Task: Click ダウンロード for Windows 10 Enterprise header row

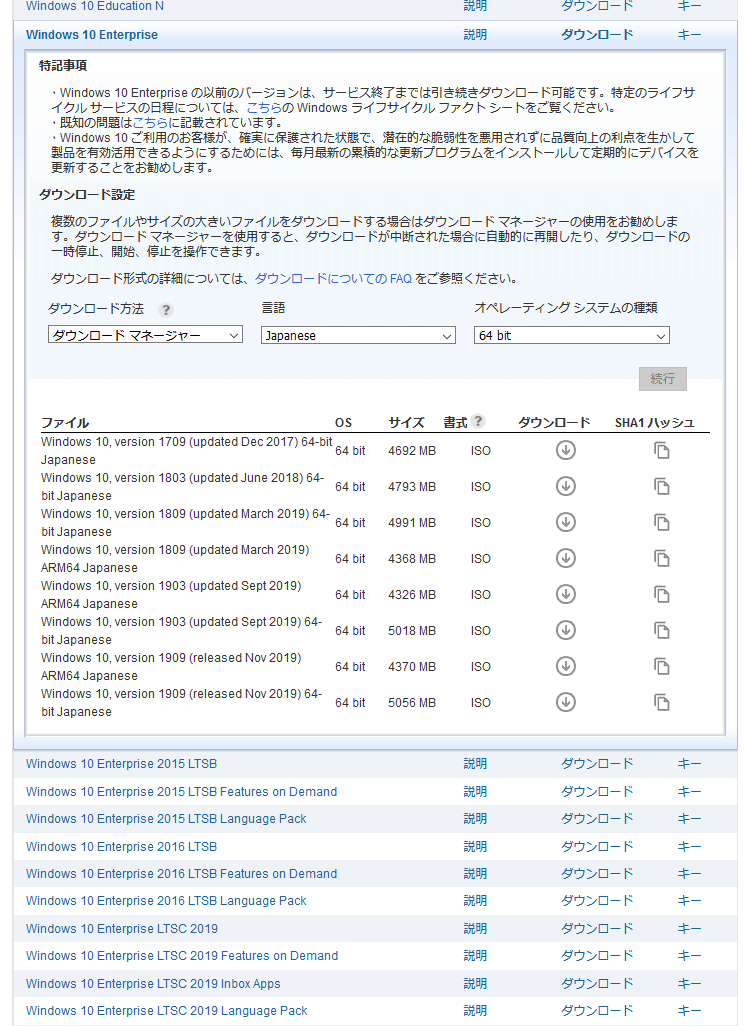Action: click(597, 35)
